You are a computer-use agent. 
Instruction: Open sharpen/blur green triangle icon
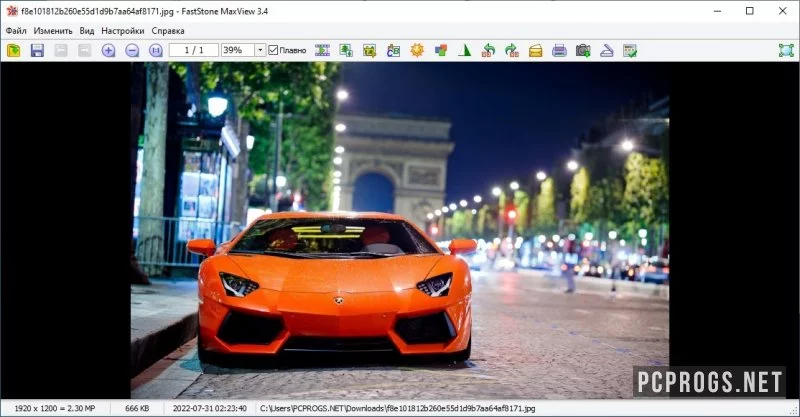coord(464,50)
